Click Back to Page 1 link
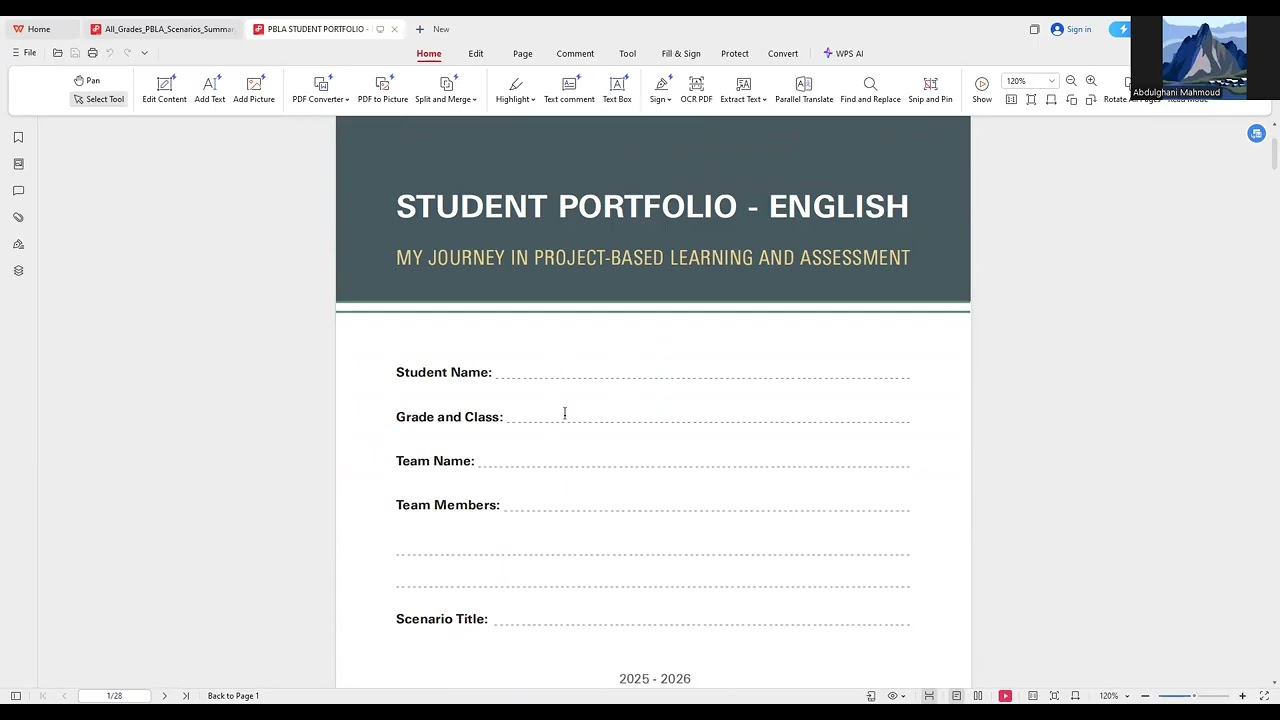 [x=233, y=696]
